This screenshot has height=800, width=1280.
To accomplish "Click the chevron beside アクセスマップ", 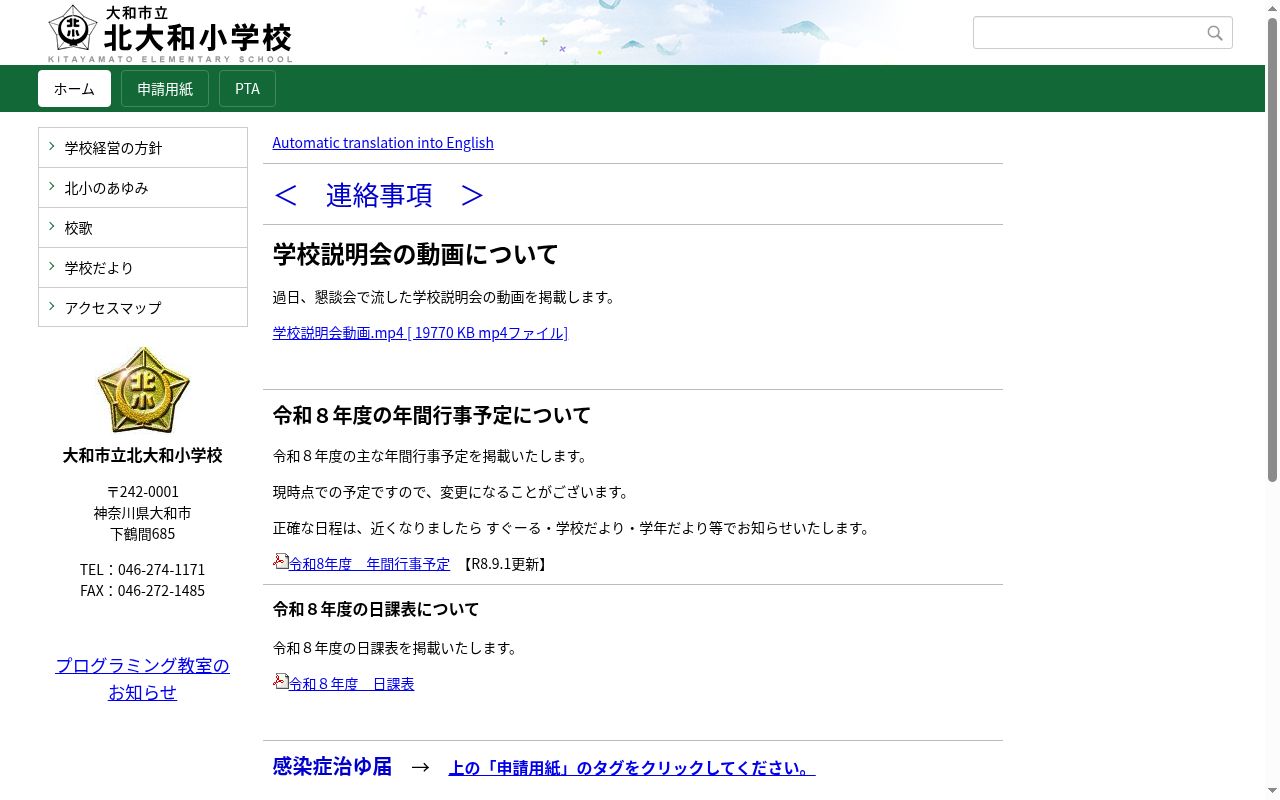I will click(52, 306).
